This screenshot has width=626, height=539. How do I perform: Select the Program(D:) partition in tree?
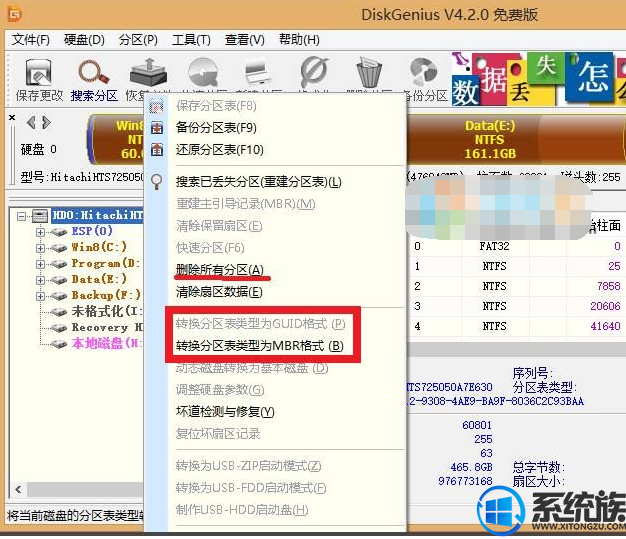(x=106, y=263)
